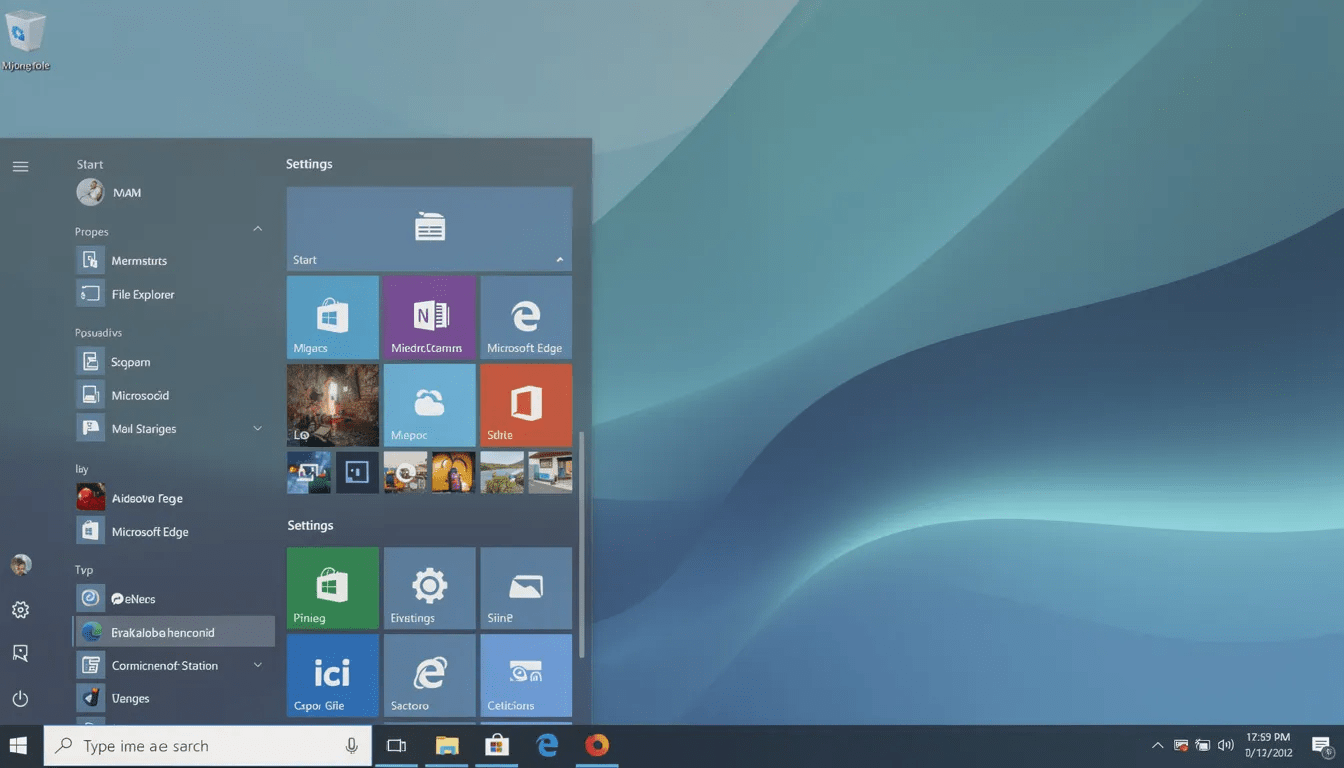Open Settings gear in left sidebar
The image size is (1344, 768).
coord(20,610)
